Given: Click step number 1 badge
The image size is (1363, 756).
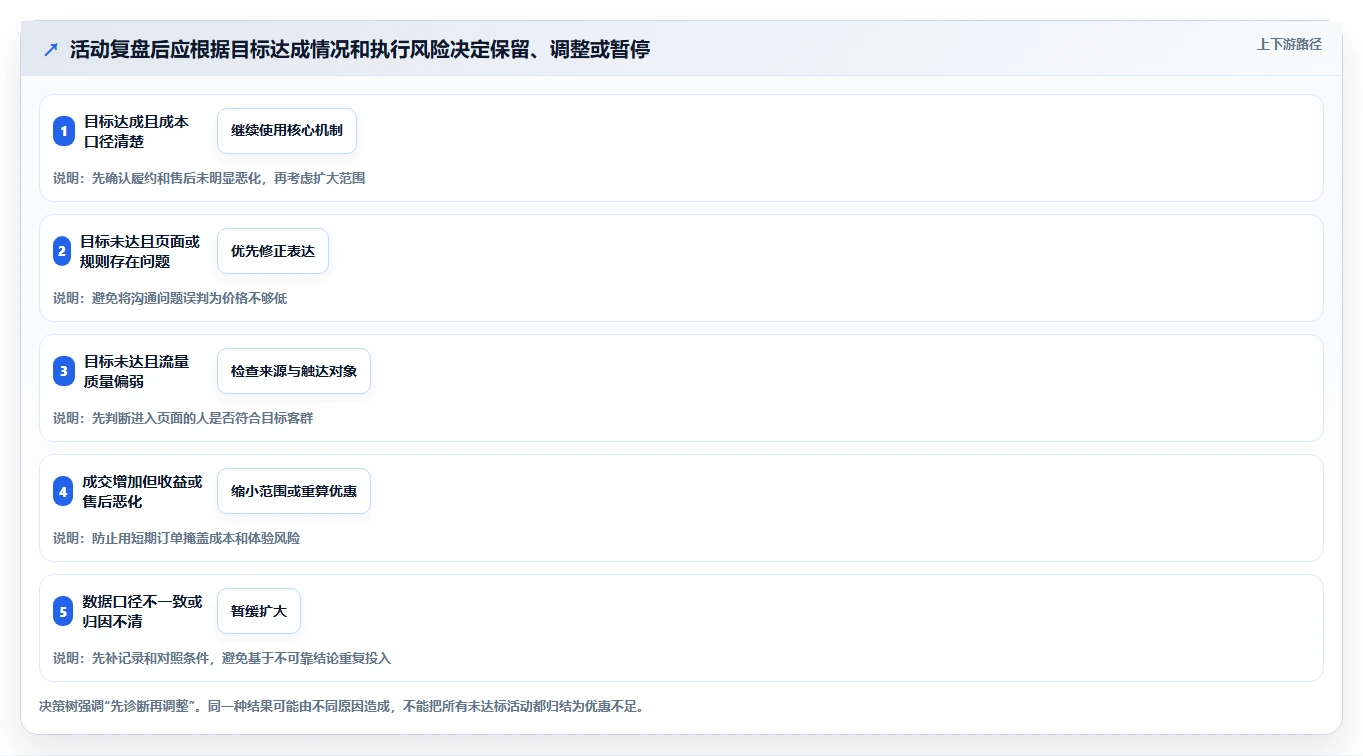Looking at the screenshot, I should [64, 131].
